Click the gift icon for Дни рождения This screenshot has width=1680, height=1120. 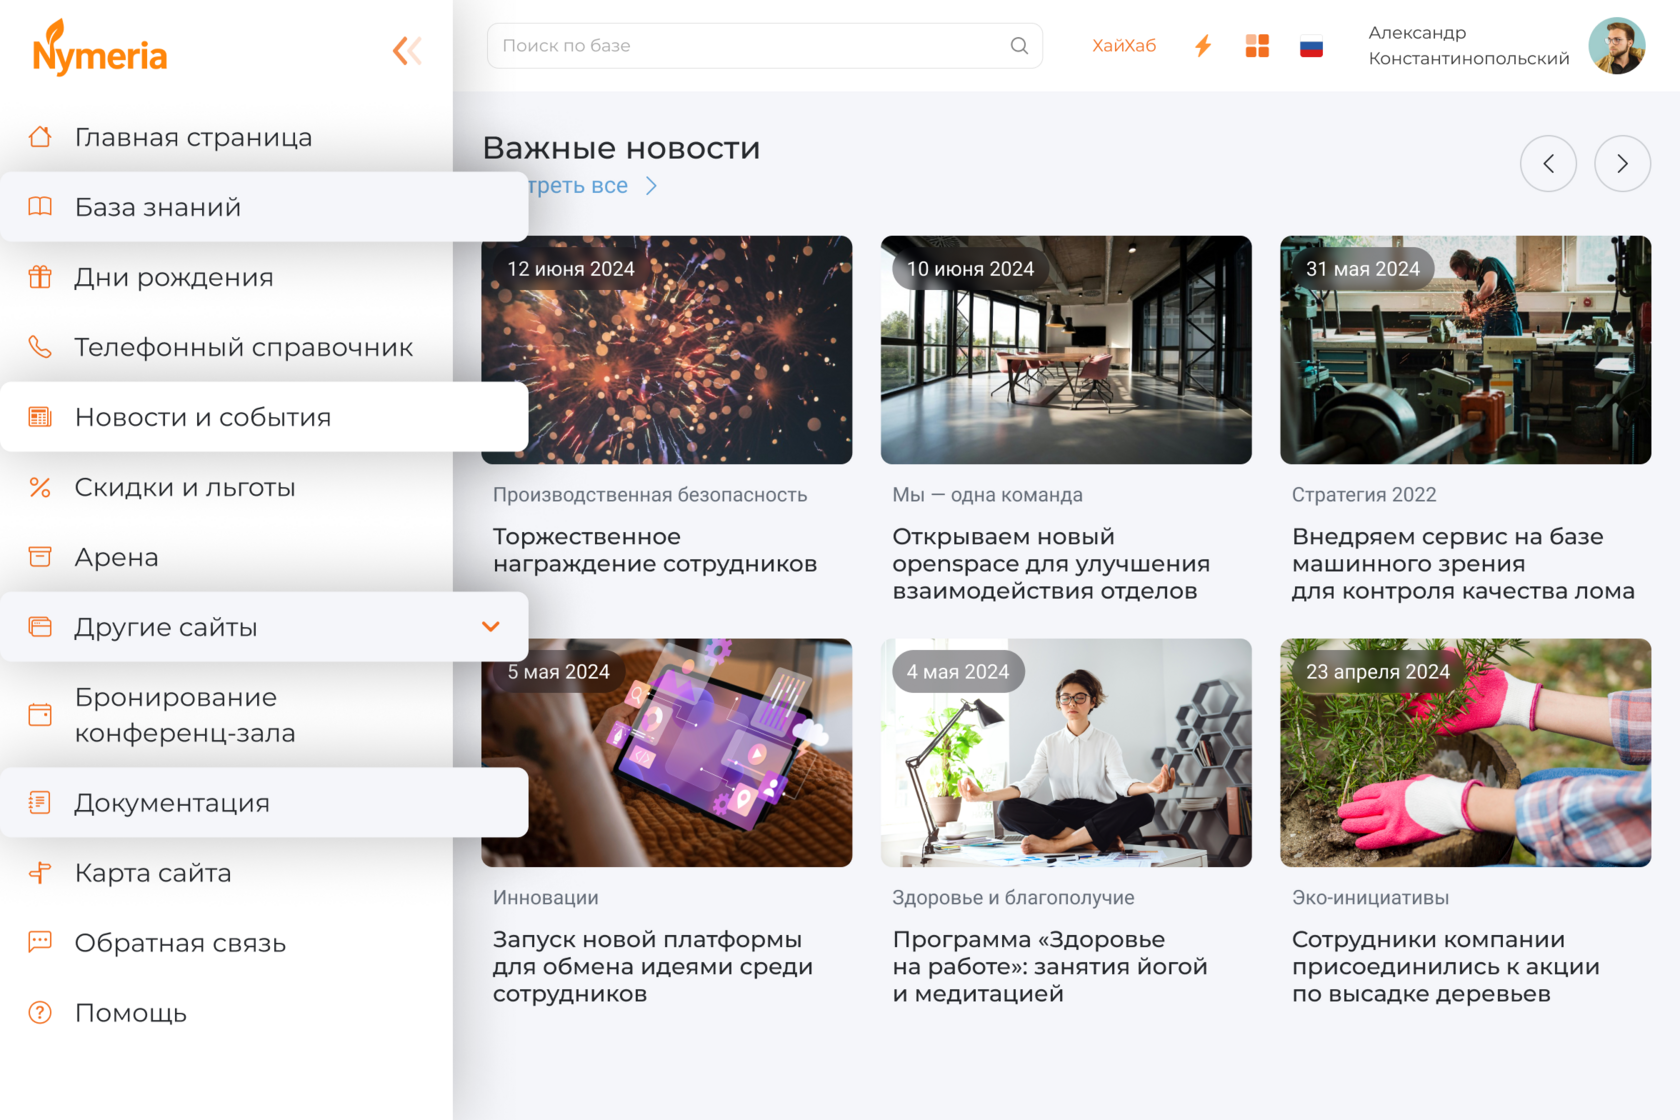(x=40, y=277)
